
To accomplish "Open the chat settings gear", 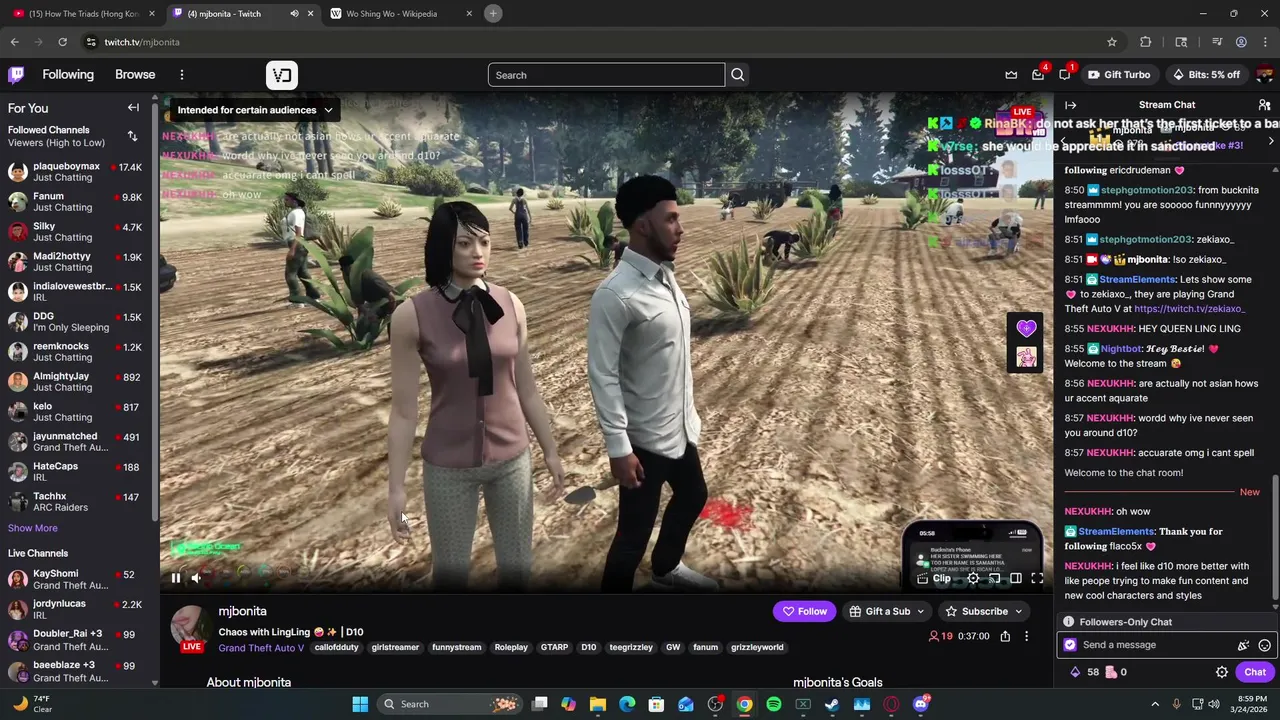I will click(x=1221, y=672).
